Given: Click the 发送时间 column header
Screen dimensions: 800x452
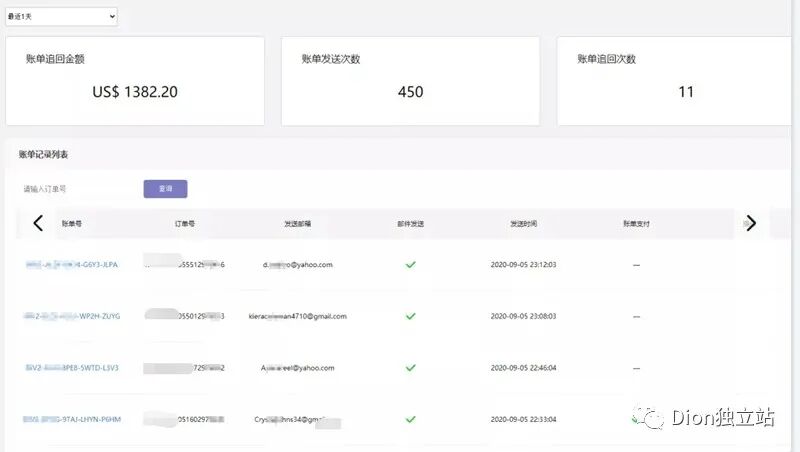Looking at the screenshot, I should (523, 223).
